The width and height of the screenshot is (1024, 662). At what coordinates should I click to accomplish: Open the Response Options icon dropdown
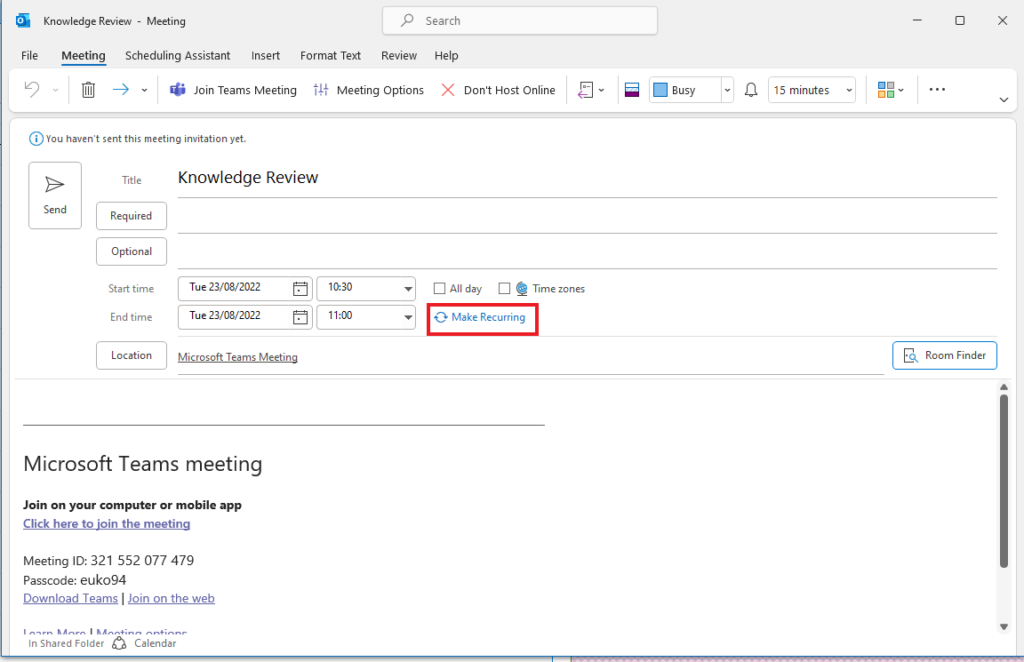591,90
